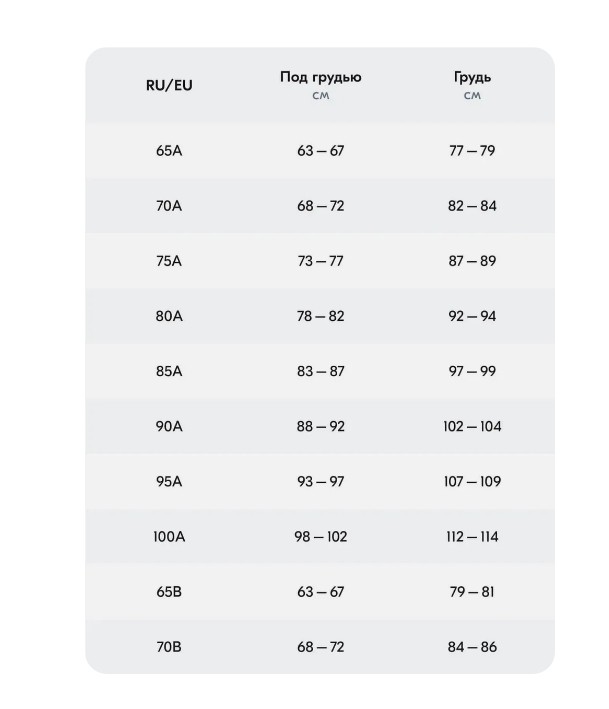The height and width of the screenshot is (709, 609).
Task: Click bust value 102 – 104
Action: (x=472, y=426)
